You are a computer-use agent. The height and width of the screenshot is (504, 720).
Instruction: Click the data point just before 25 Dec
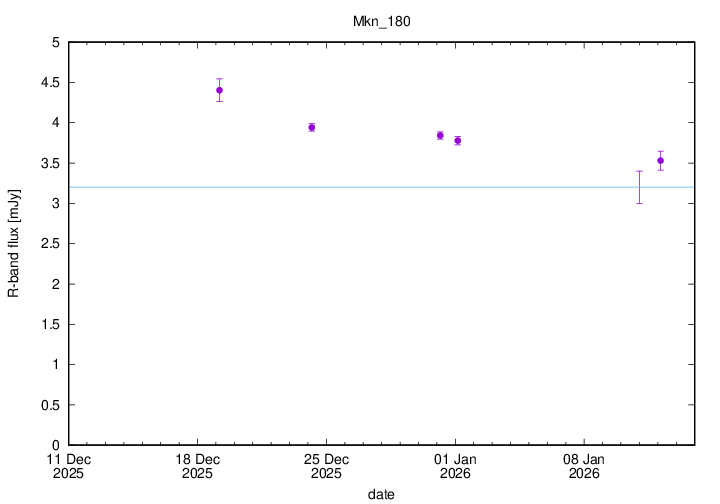coord(312,127)
